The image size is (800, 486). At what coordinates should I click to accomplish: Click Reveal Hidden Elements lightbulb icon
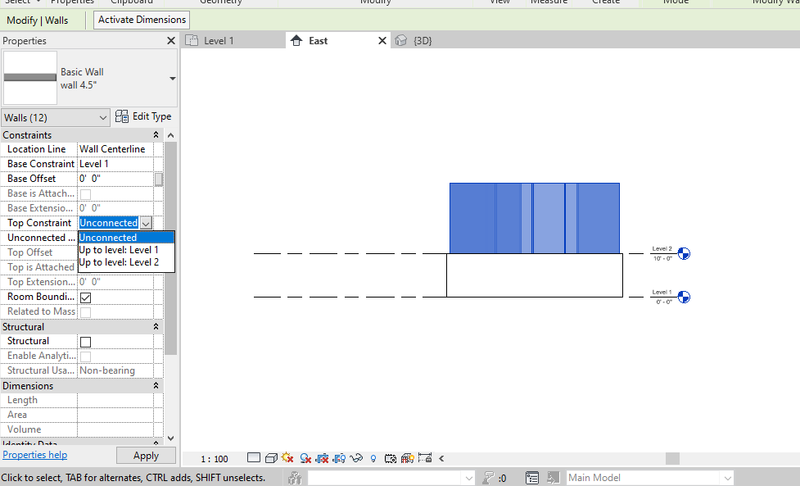(373, 458)
